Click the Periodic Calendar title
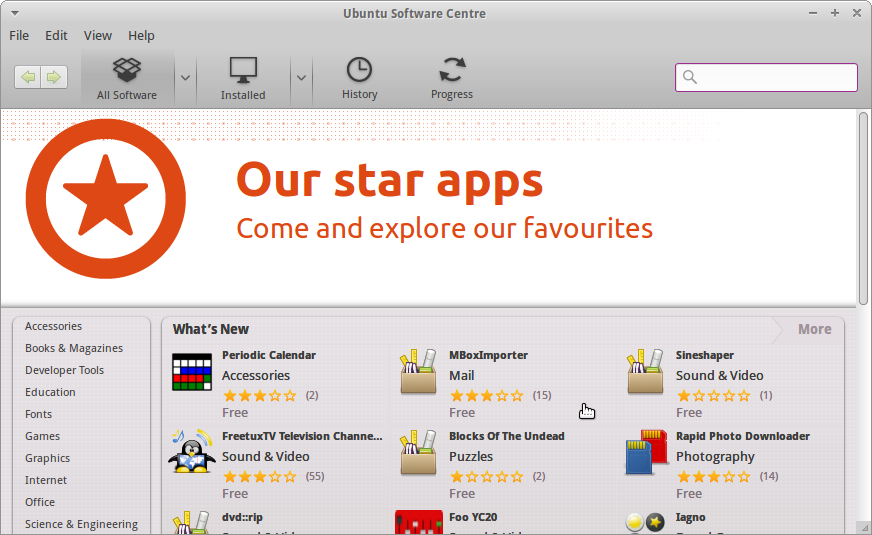The height and width of the screenshot is (535, 872). (269, 355)
